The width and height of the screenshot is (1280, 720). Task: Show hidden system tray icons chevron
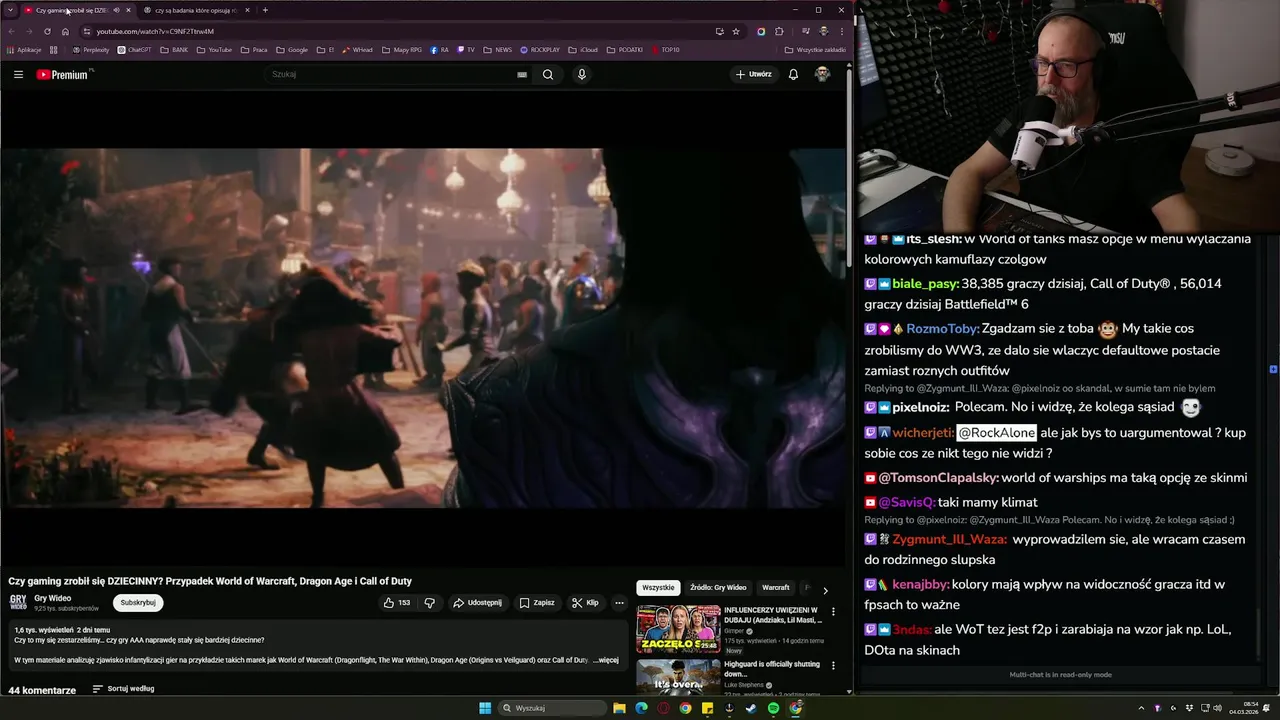[x=1141, y=708]
